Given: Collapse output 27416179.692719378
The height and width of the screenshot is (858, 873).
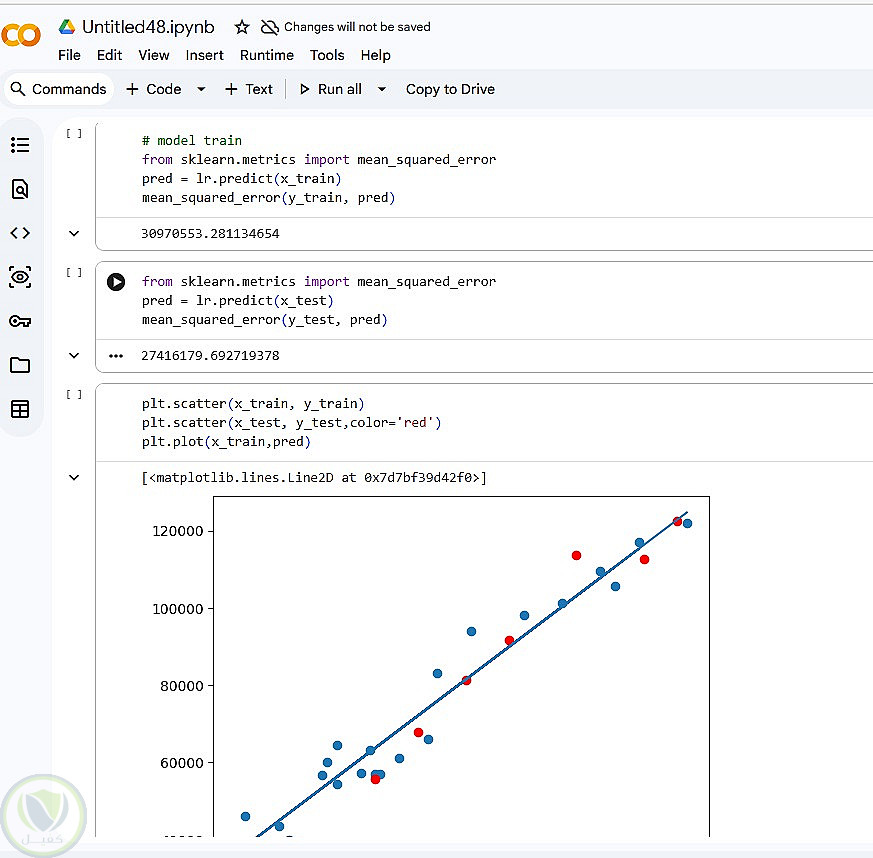Looking at the screenshot, I should tap(73, 355).
